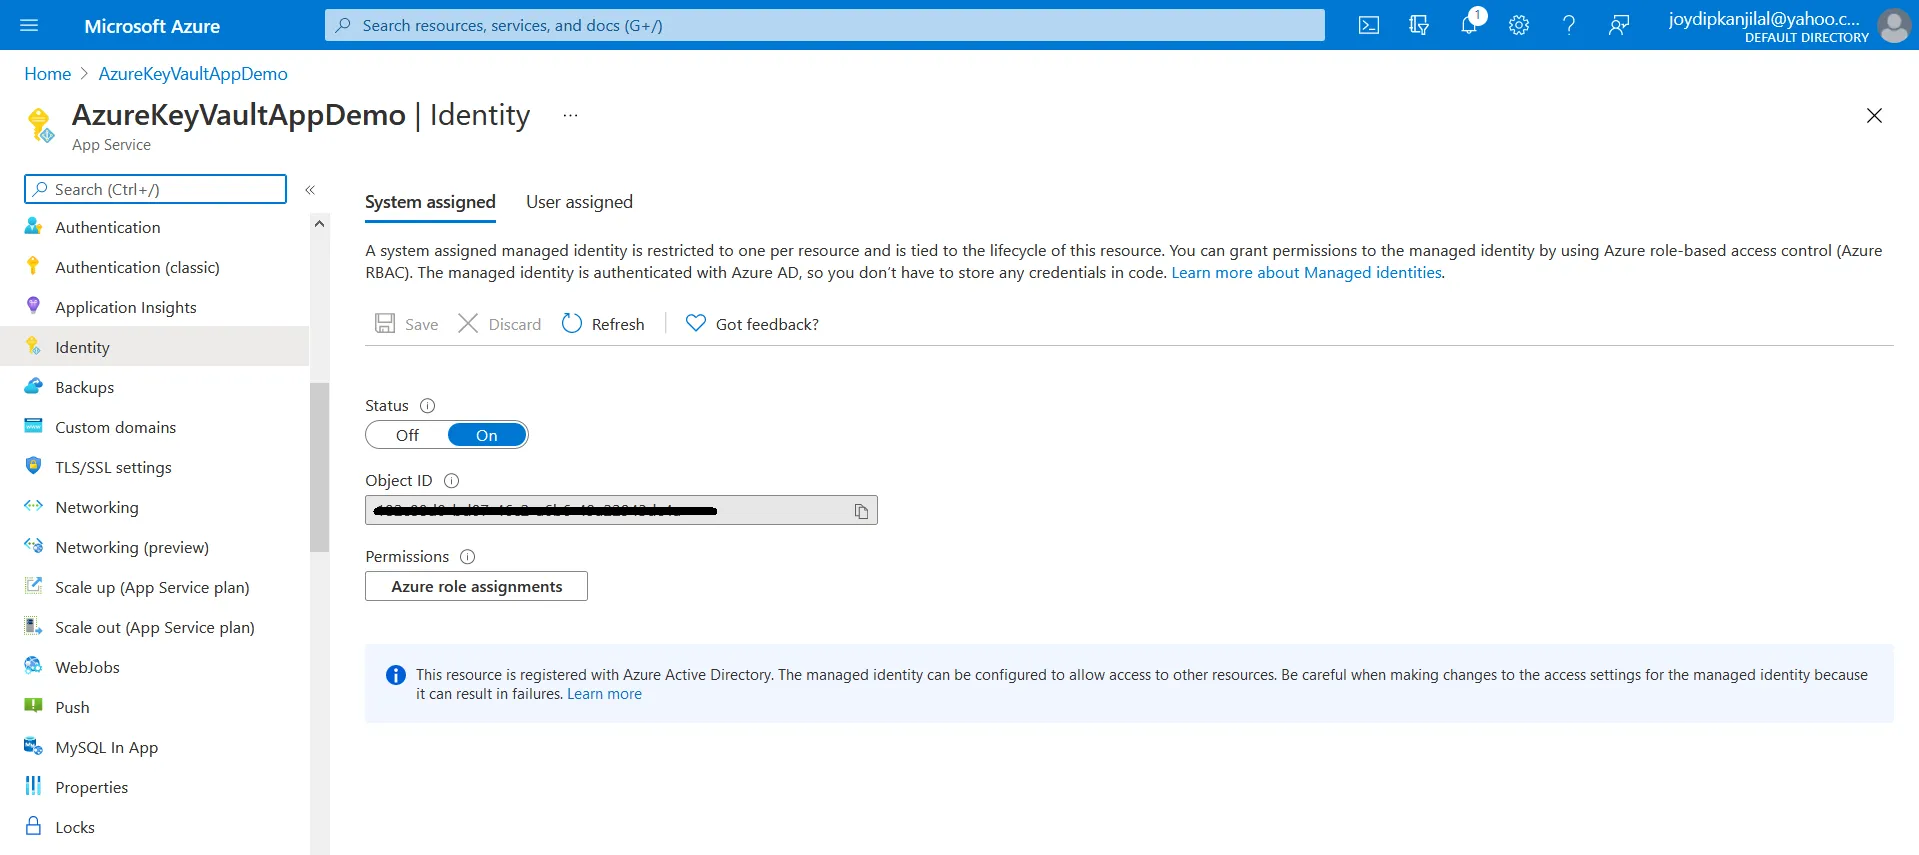The height and width of the screenshot is (855, 1919).
Task: Click the Authentication sidebar icon
Action: [33, 226]
